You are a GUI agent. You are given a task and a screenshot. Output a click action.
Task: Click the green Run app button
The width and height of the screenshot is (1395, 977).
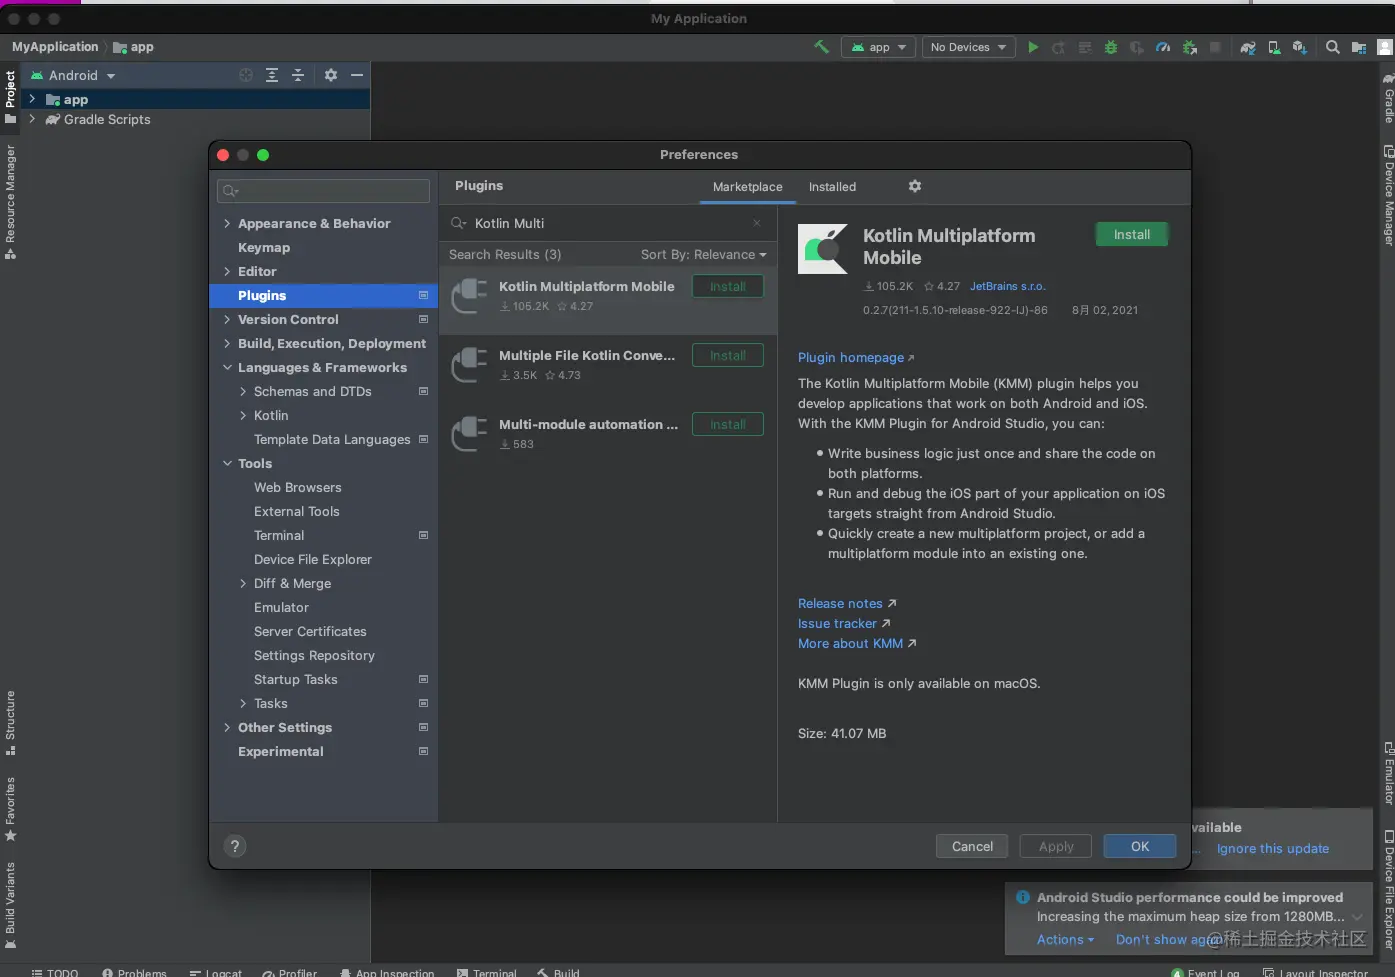tap(1033, 47)
